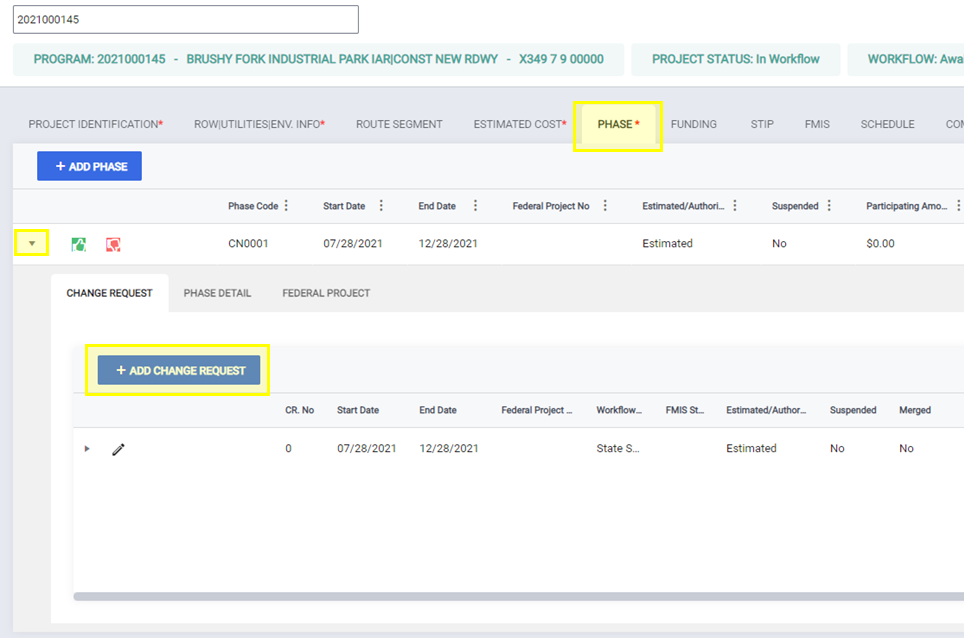Screen dimensions: 964x638
Task: Collapse the CN0001 phase row
Action: 32,243
